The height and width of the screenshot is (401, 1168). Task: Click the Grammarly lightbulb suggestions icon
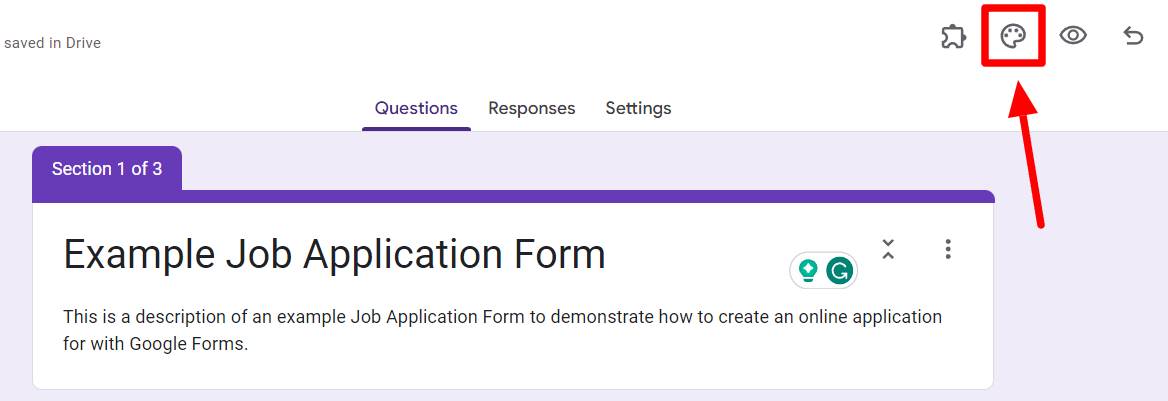click(807, 271)
